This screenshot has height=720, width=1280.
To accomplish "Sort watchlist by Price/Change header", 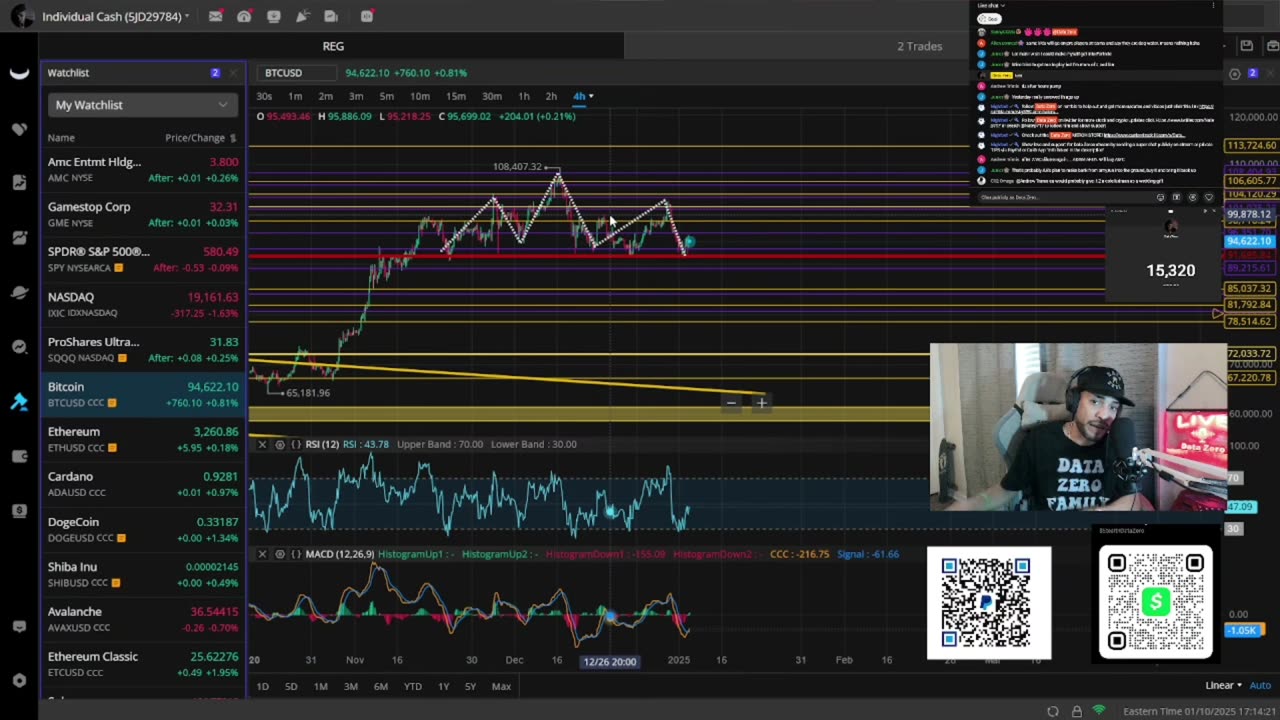I will pyautogui.click(x=200, y=138).
